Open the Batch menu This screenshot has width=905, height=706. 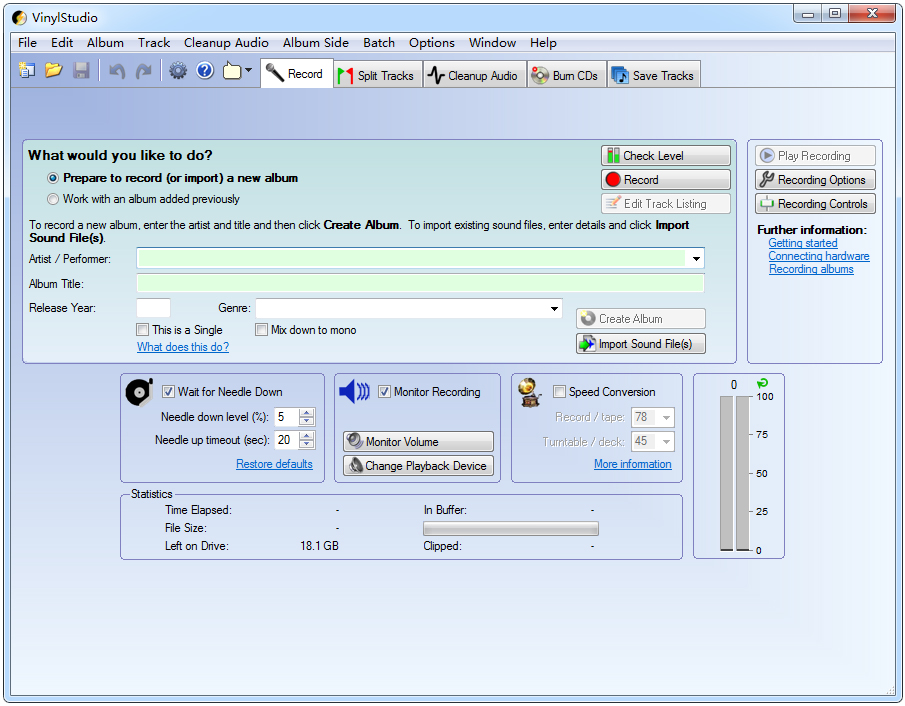point(379,43)
